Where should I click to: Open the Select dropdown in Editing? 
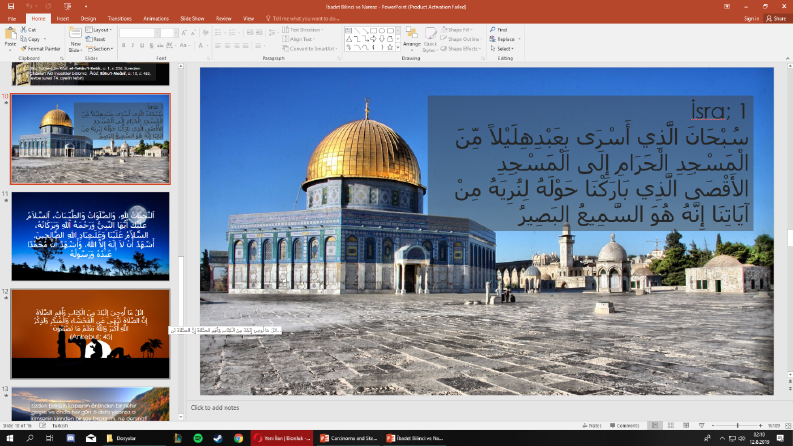point(502,49)
